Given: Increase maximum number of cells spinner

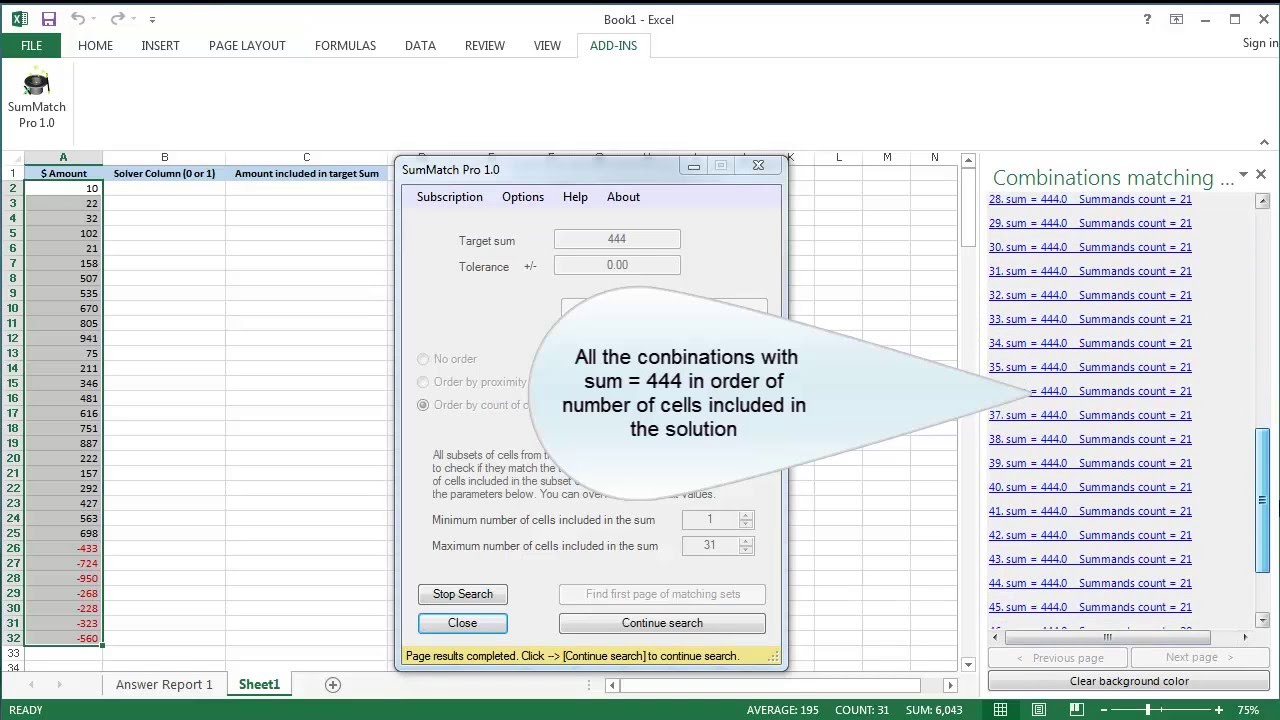Looking at the screenshot, I should pos(746,541).
